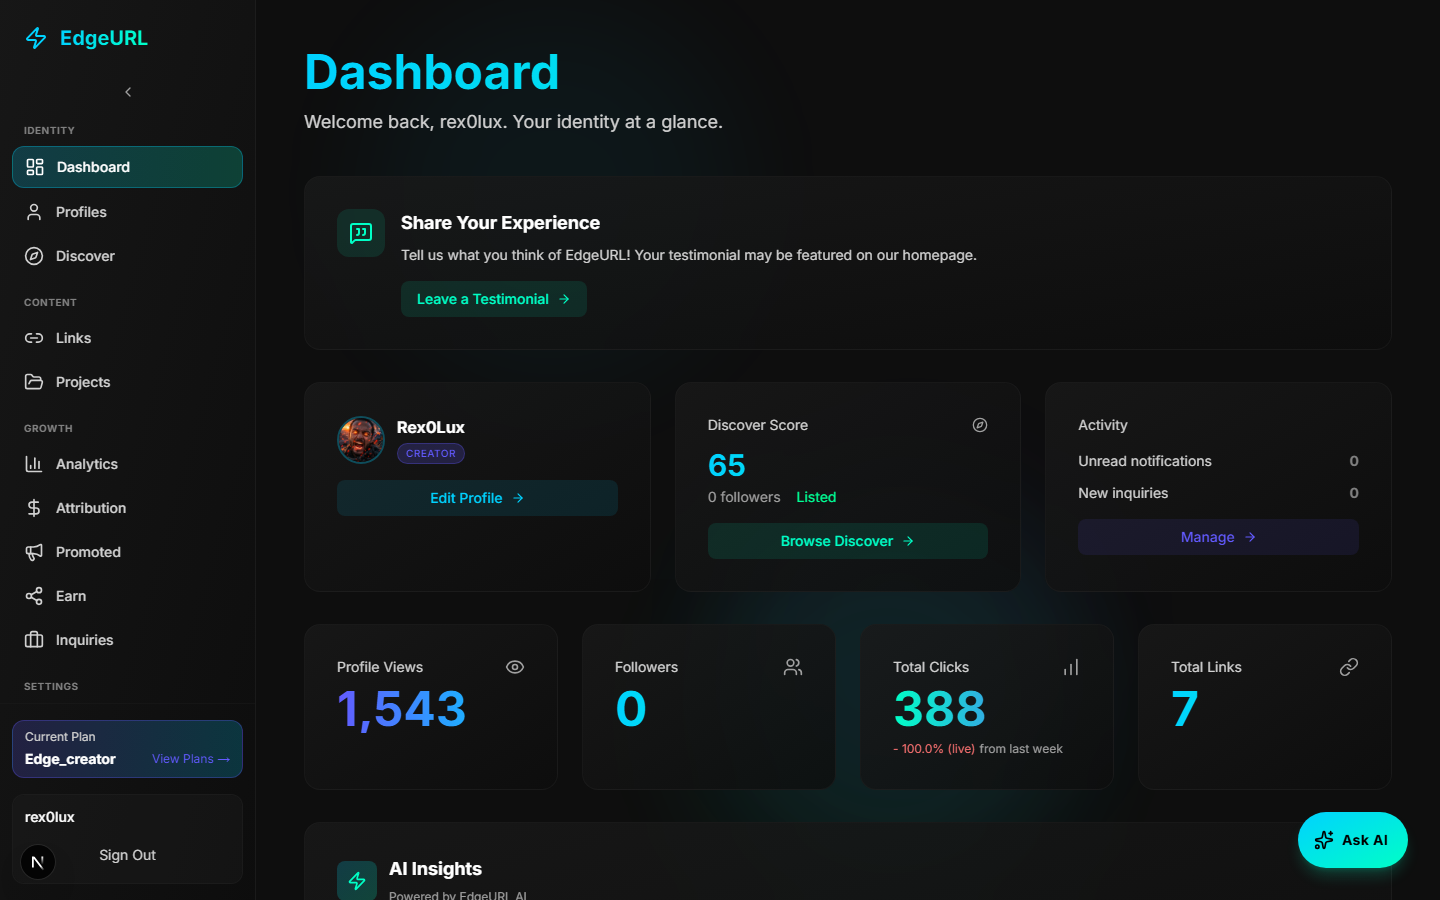Screen dimensions: 1440x900
Task: Click the Earn share icon
Action: pyautogui.click(x=34, y=596)
